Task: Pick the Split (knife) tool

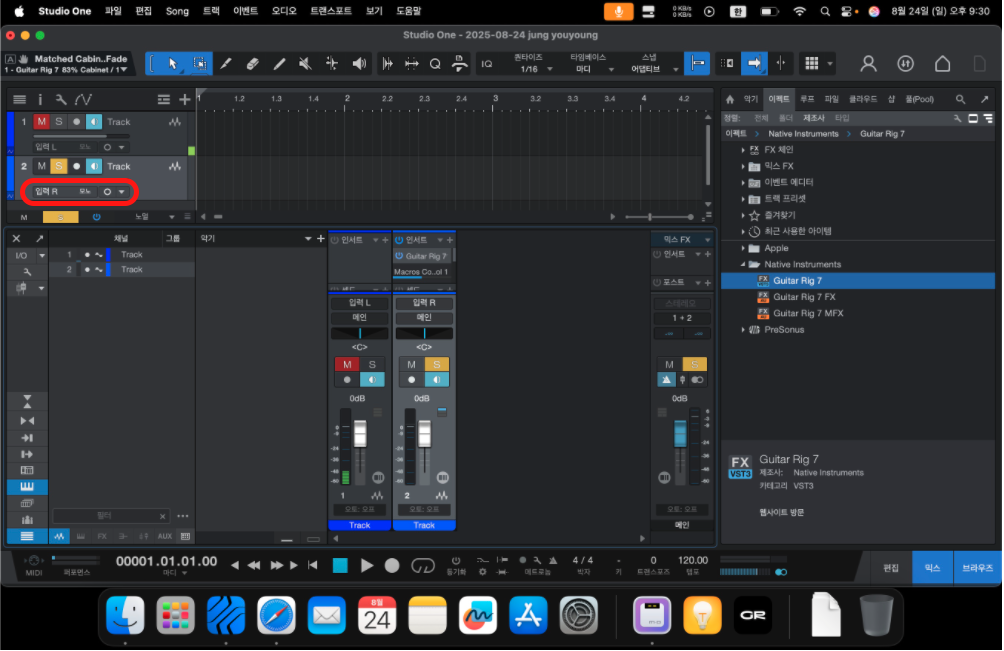Action: click(x=225, y=63)
